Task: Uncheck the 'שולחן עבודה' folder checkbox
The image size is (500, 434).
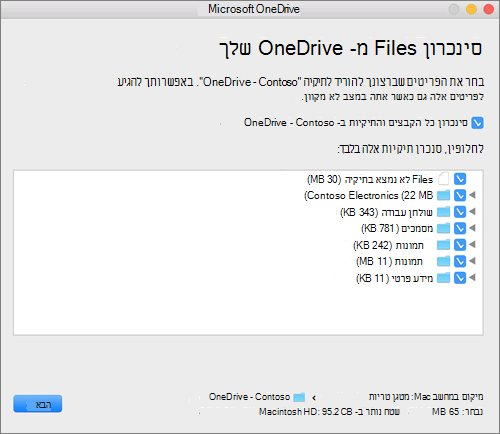Action: (460, 212)
